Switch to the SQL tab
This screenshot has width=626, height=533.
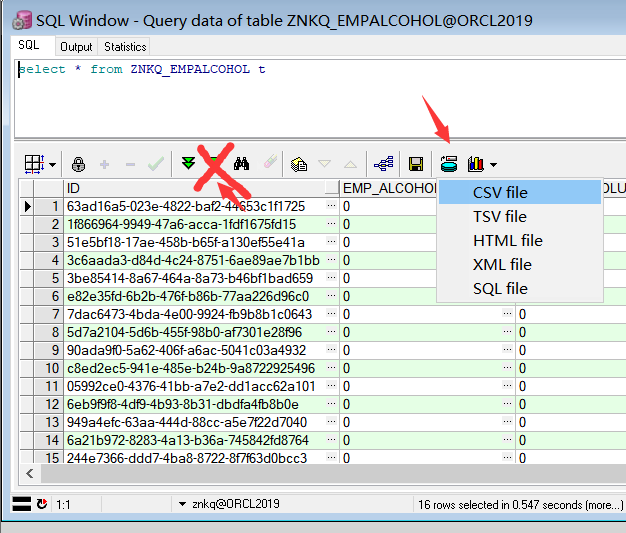(x=29, y=45)
